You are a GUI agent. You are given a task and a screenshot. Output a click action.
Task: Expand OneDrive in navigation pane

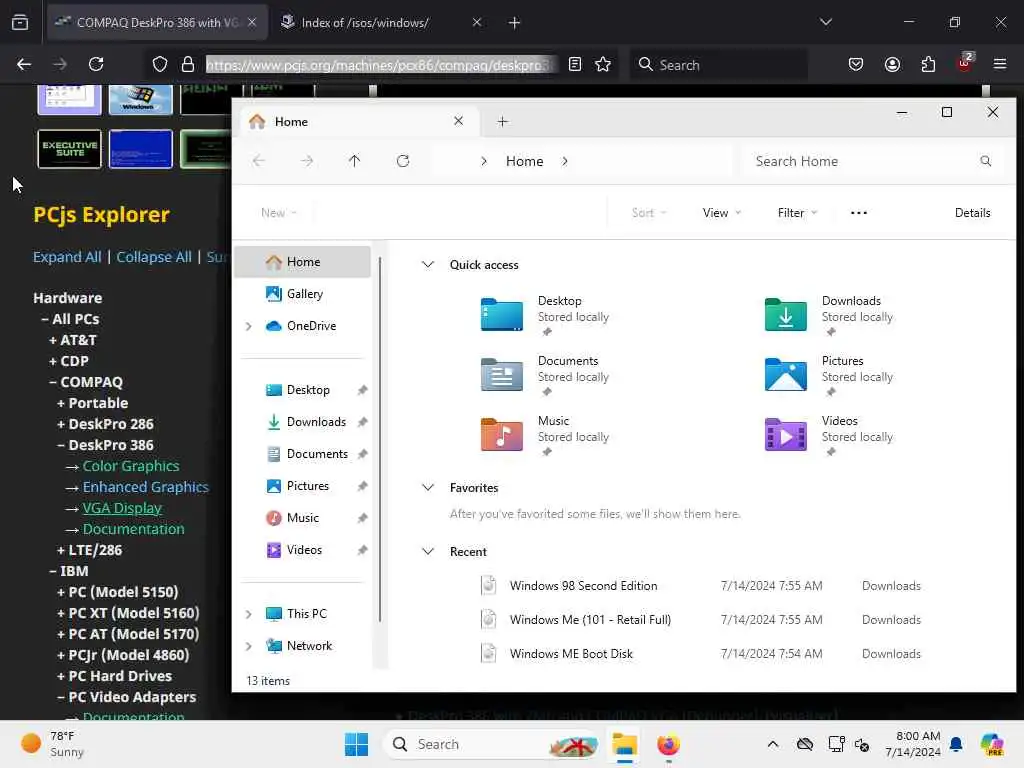pos(249,326)
